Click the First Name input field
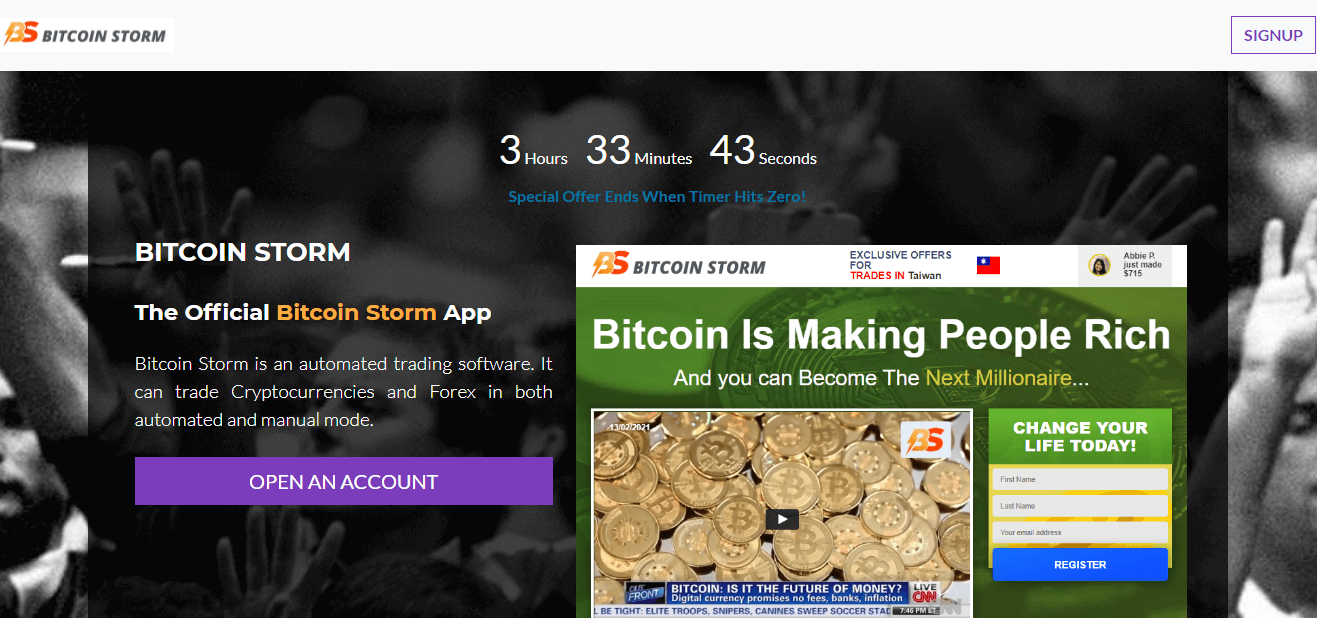This screenshot has width=1317, height=618. click(x=1080, y=479)
